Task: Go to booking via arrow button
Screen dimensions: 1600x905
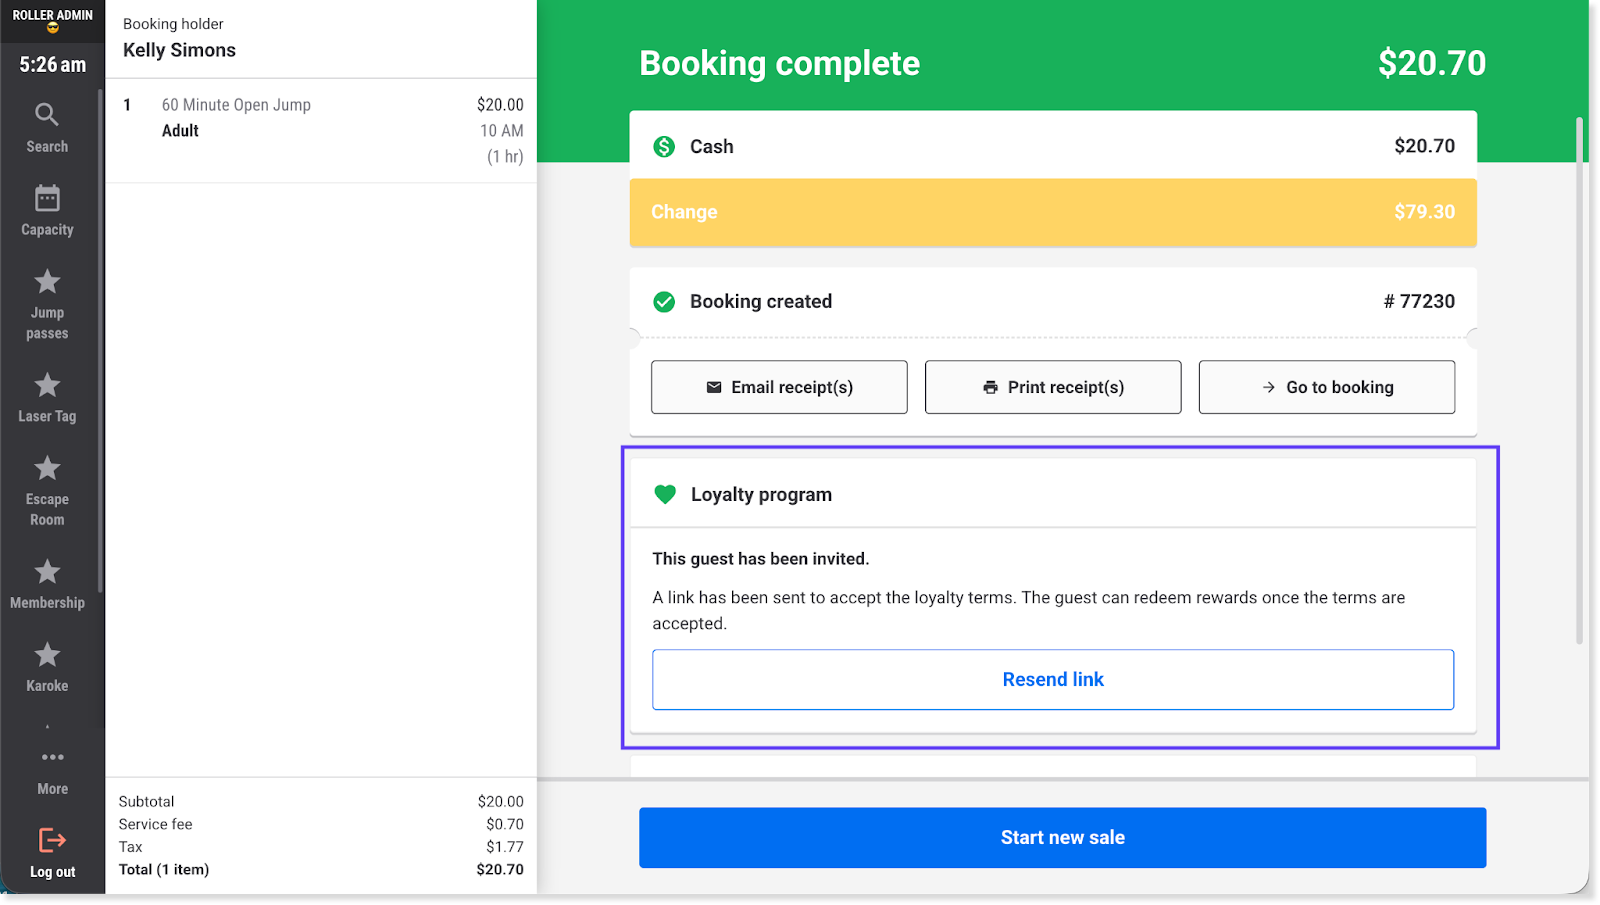Action: (1326, 387)
